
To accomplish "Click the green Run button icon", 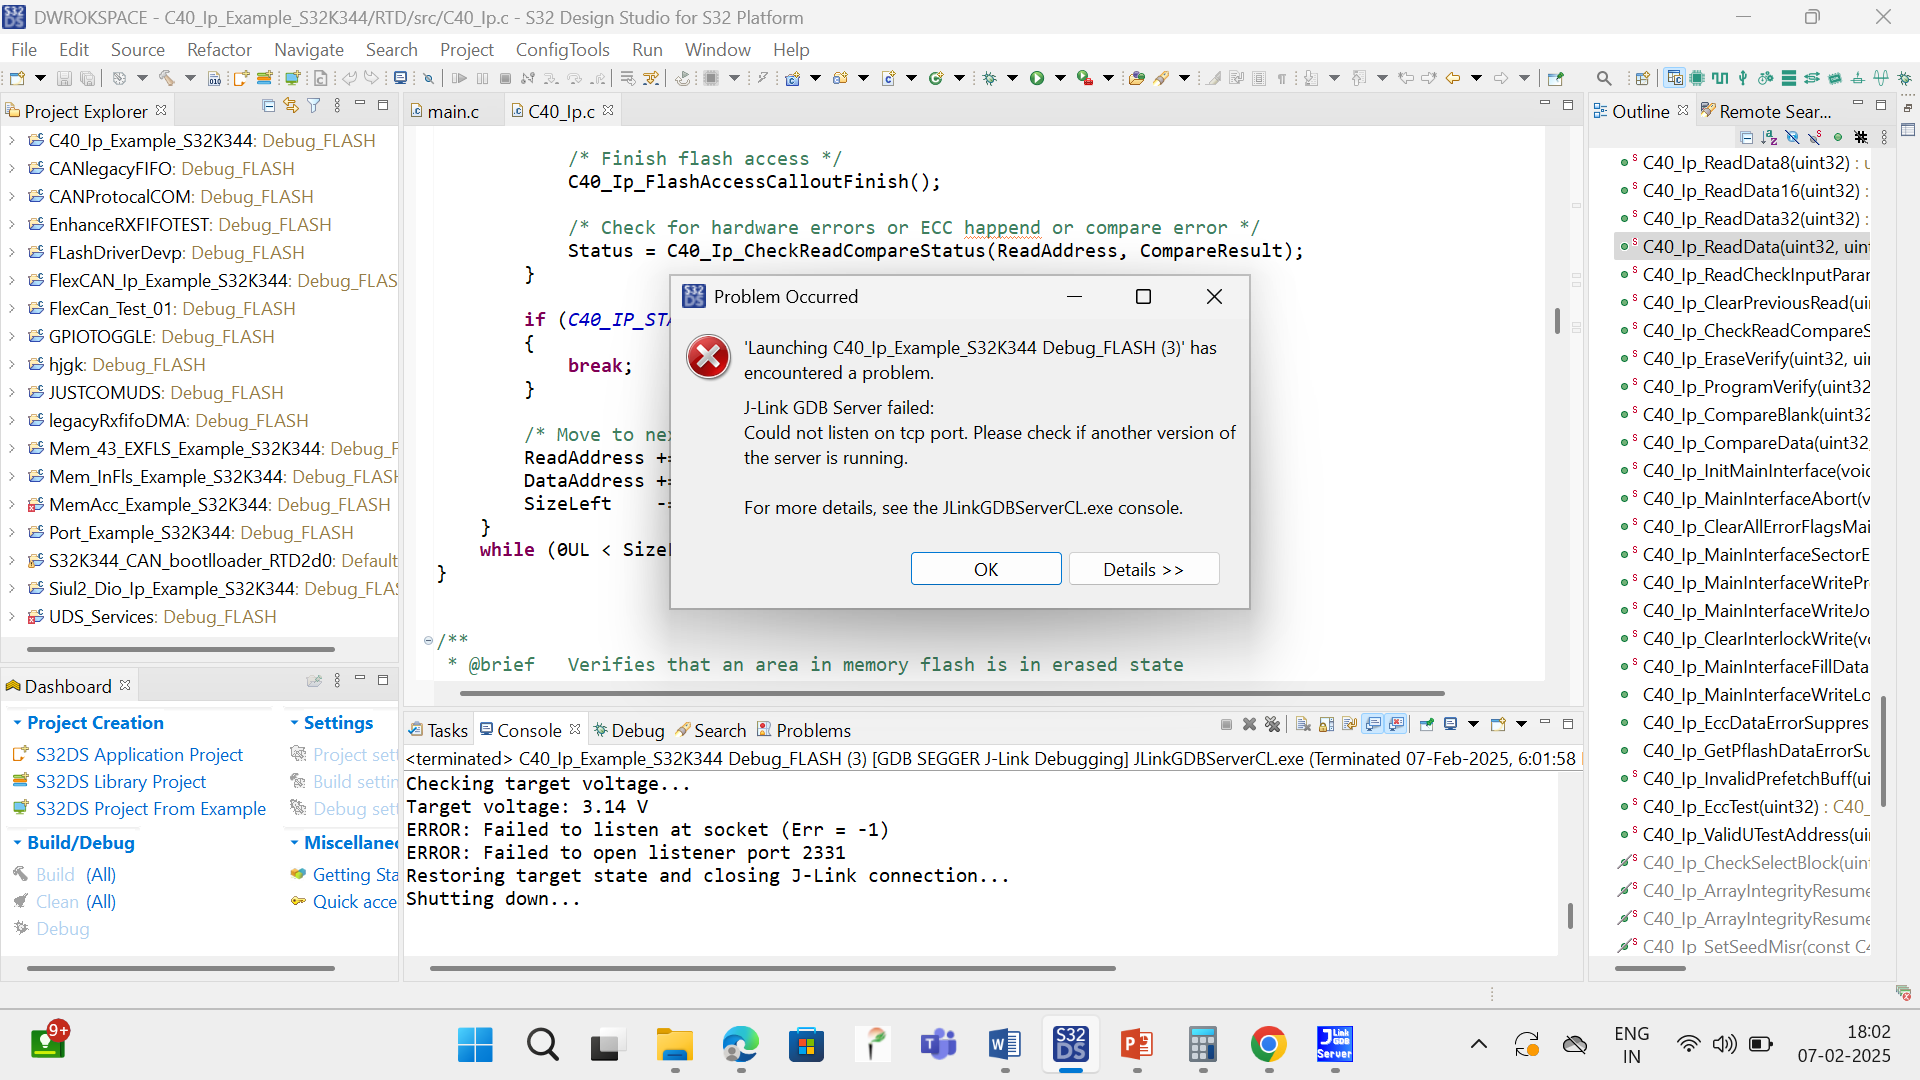I will (x=1037, y=78).
